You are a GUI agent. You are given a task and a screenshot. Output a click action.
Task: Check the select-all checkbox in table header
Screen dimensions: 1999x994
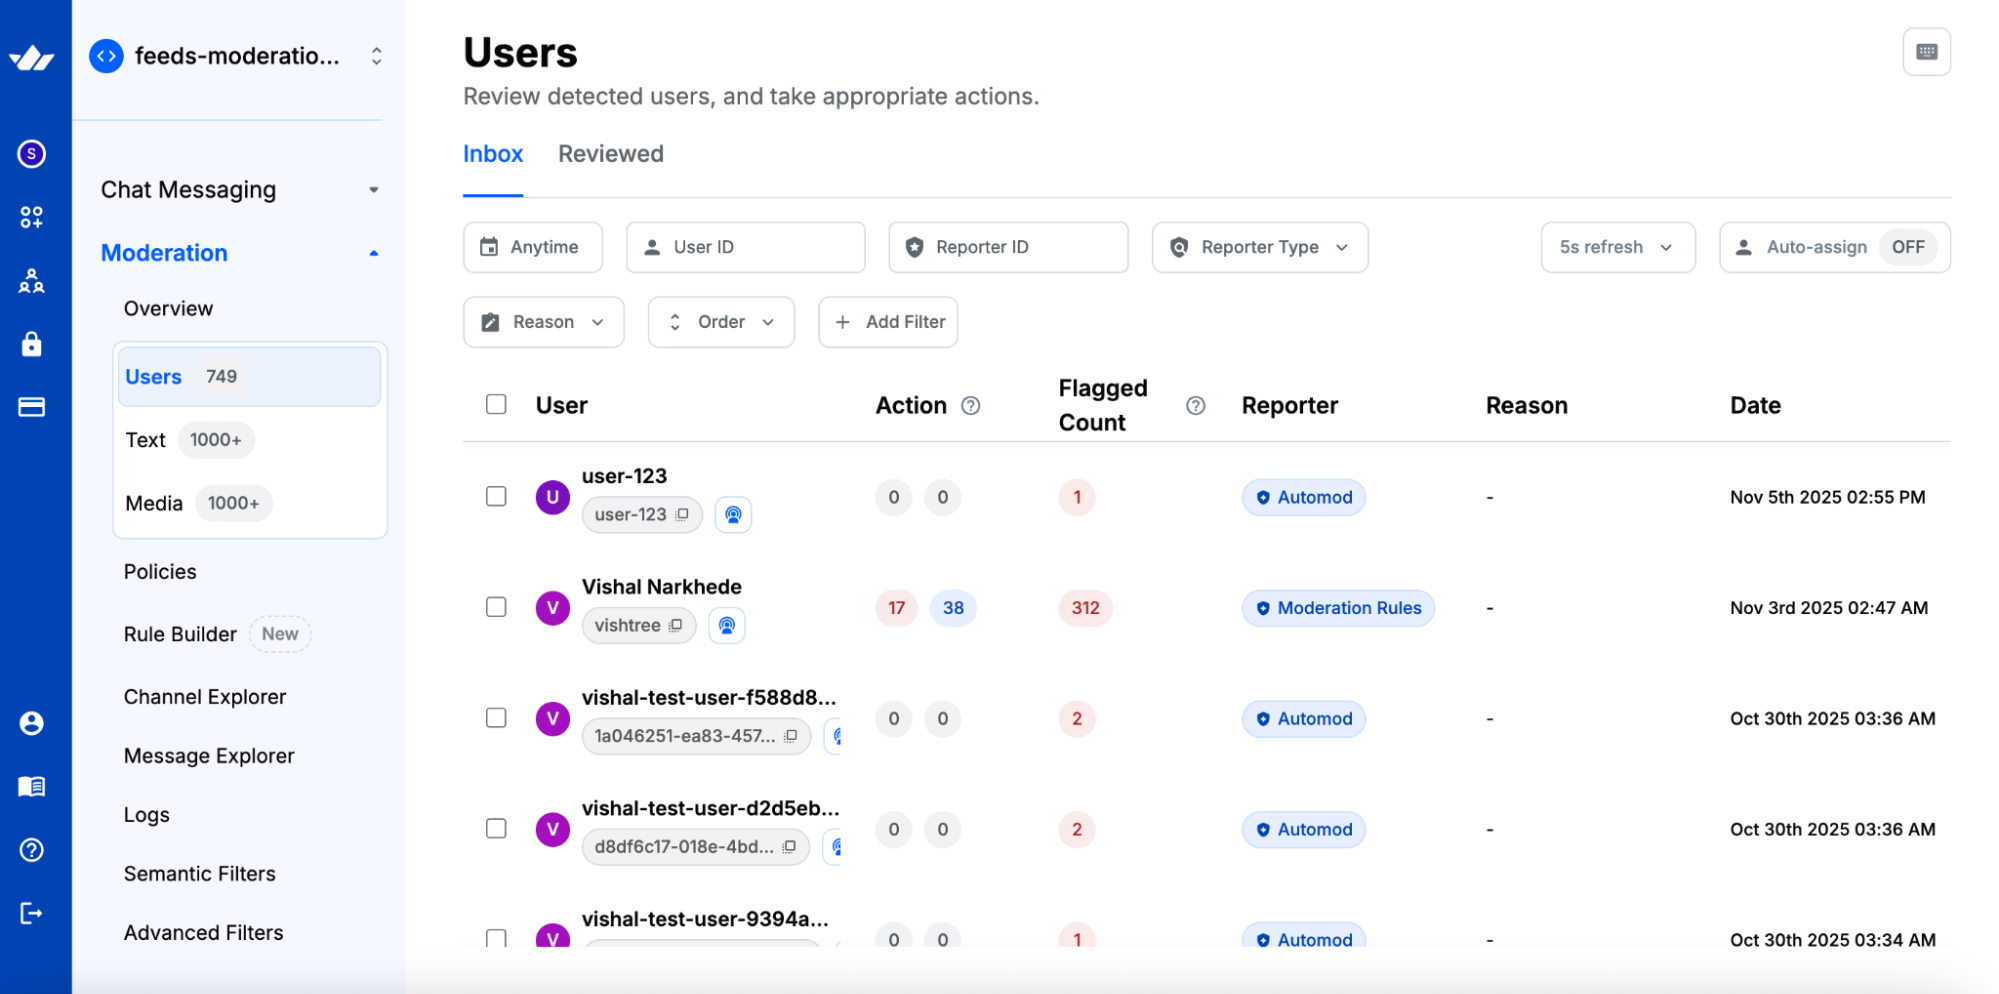496,403
